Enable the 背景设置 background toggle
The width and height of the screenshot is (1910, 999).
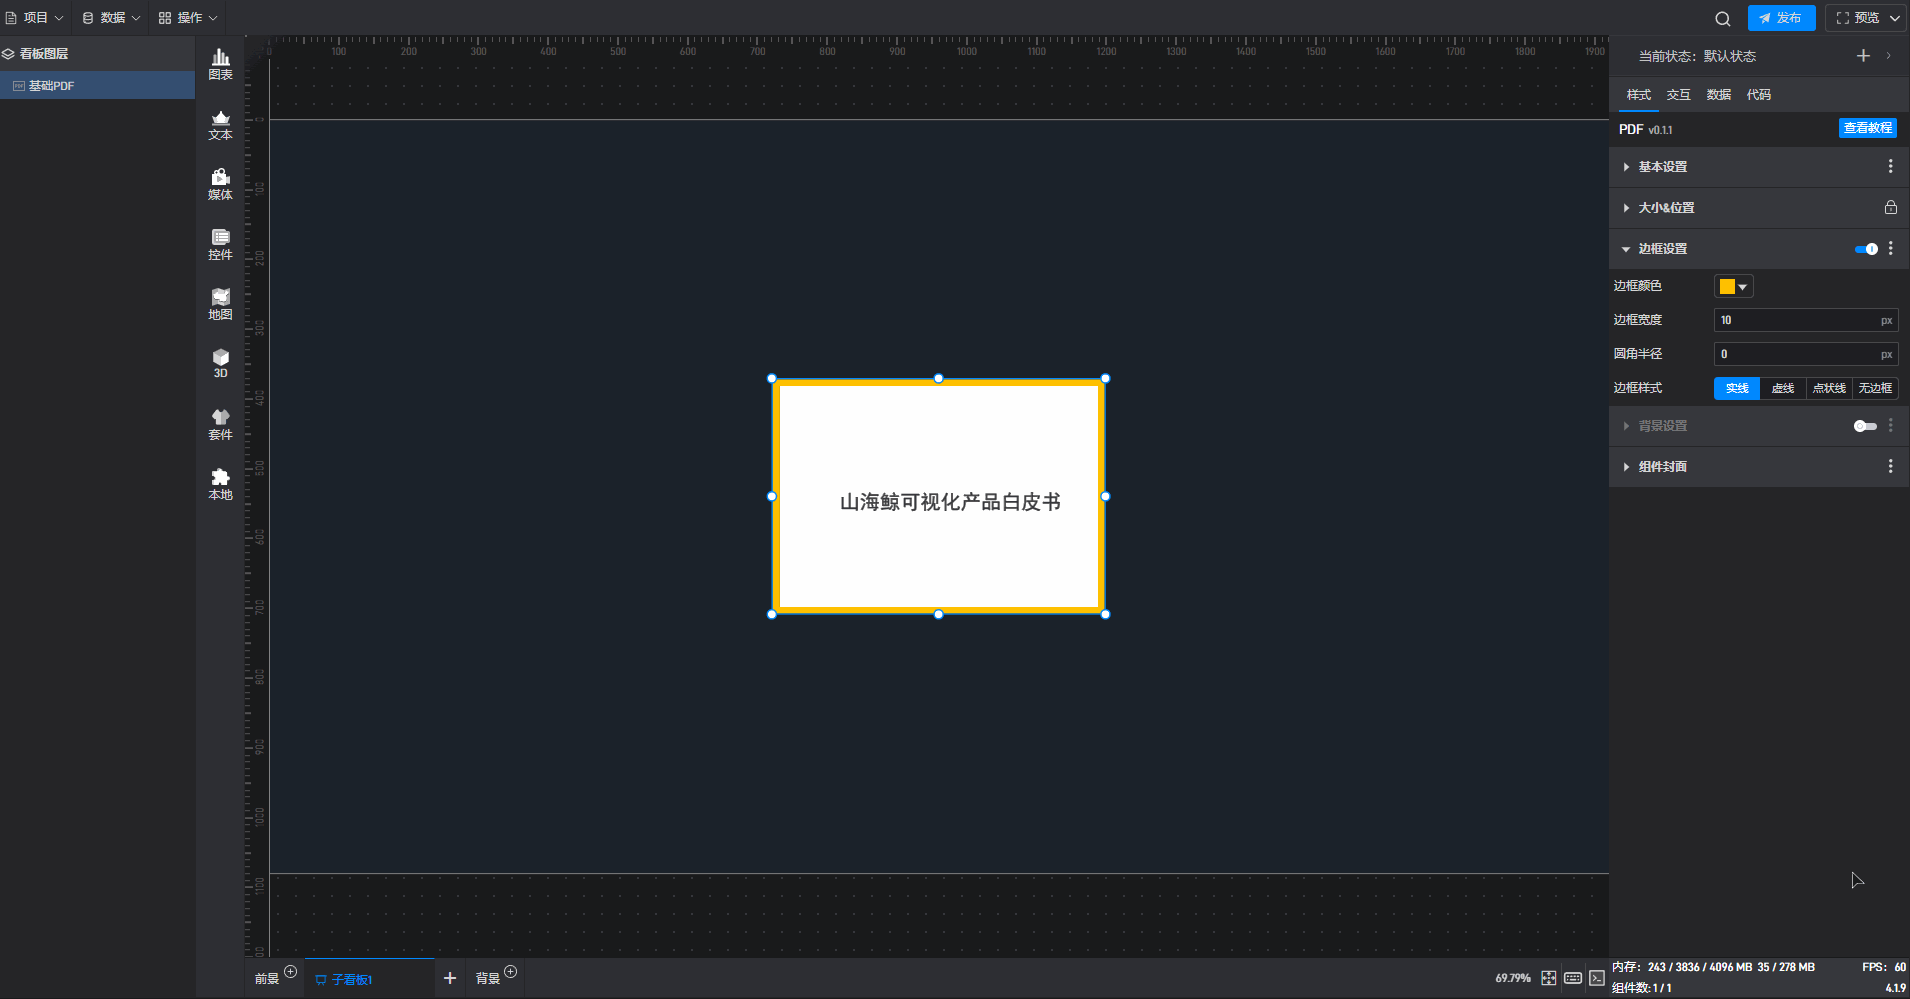[1865, 426]
